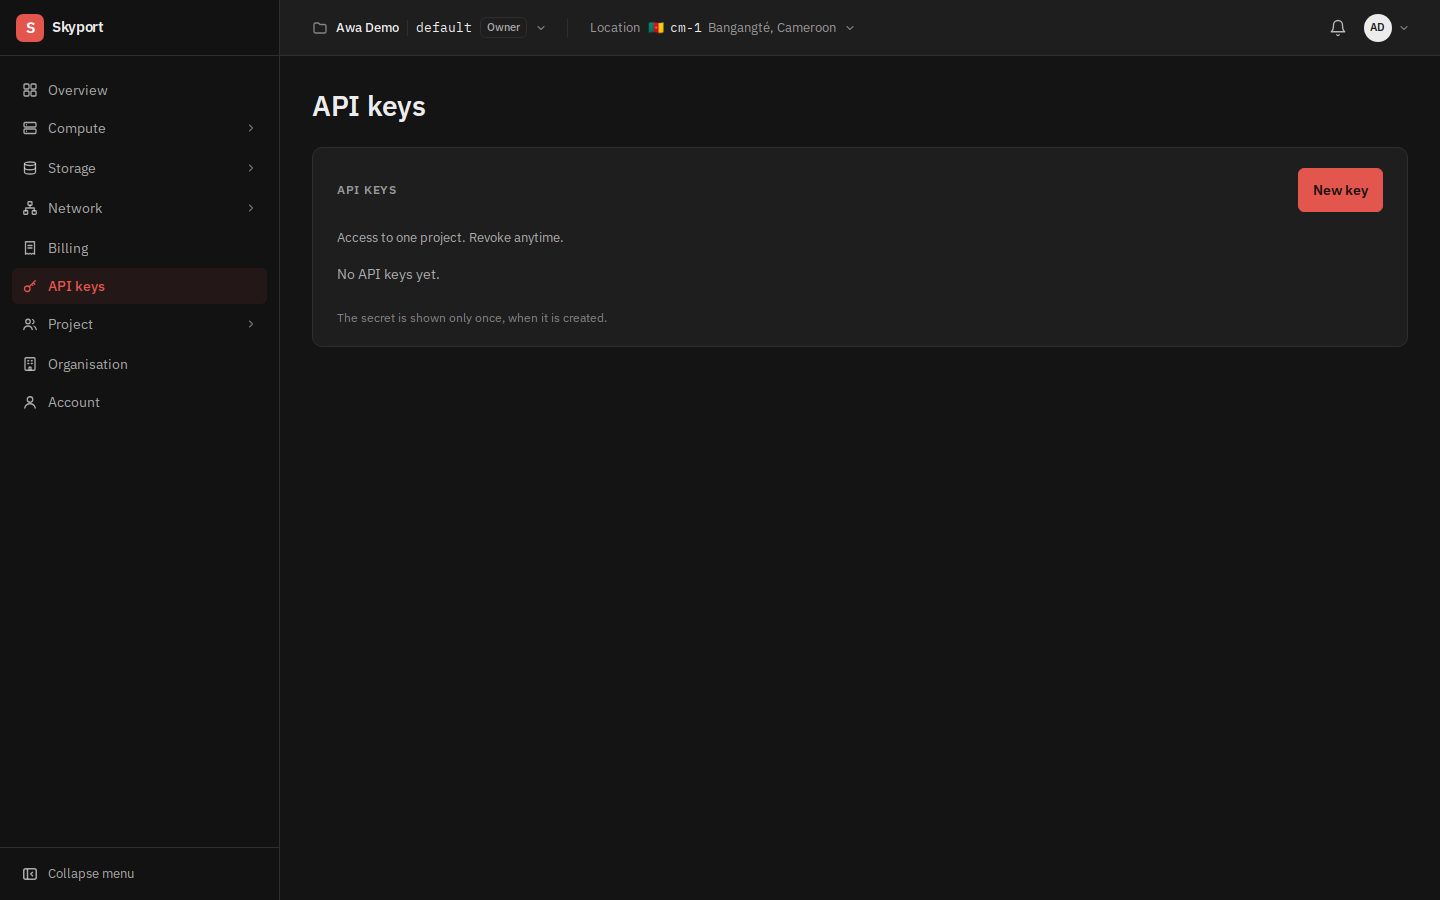This screenshot has height=900, width=1440.
Task: Click the Cameroon flag icon
Action: tap(656, 28)
